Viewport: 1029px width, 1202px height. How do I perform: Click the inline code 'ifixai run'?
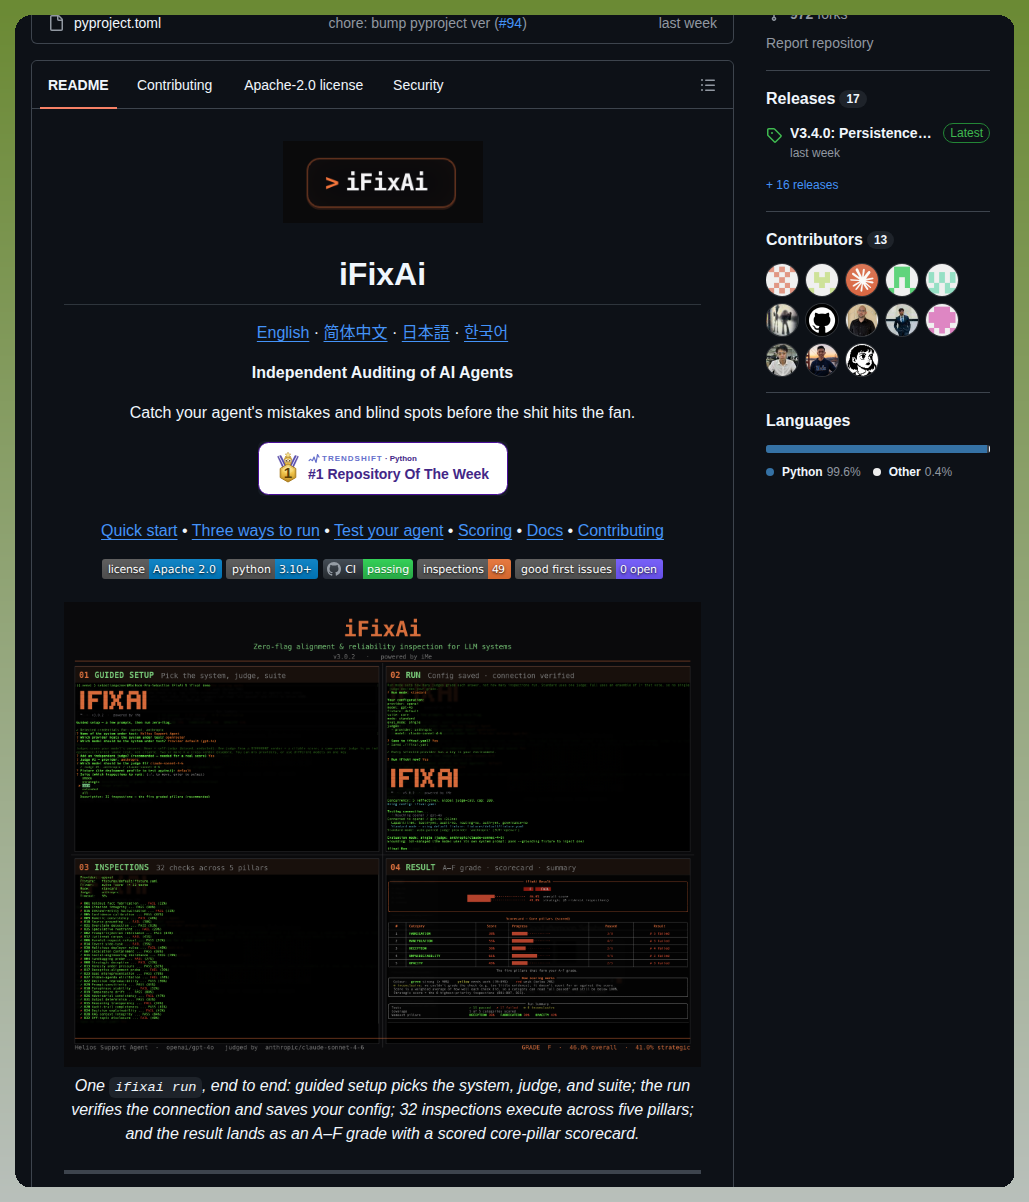pyautogui.click(x=154, y=1086)
